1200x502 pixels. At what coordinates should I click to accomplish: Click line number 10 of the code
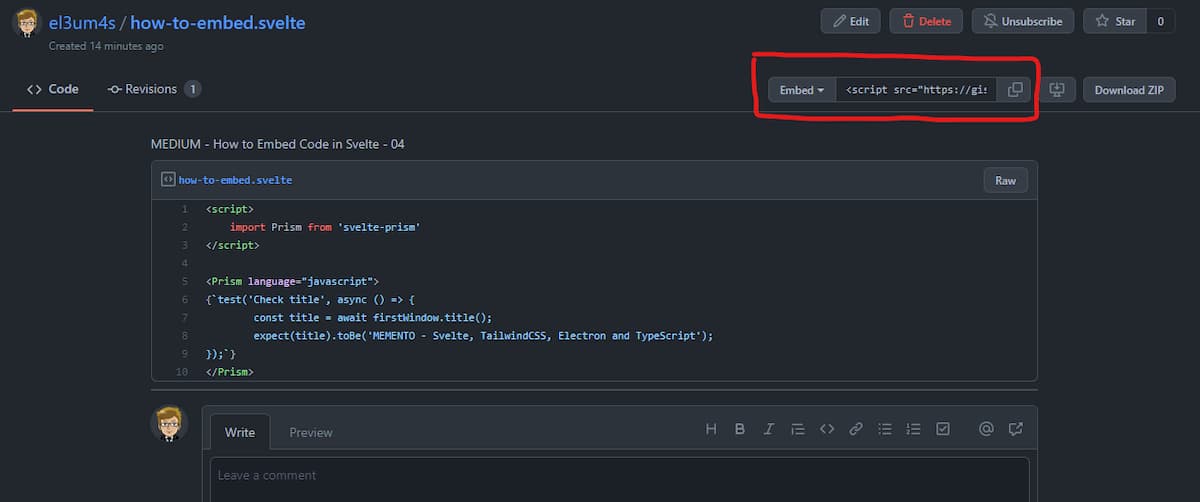[181, 371]
